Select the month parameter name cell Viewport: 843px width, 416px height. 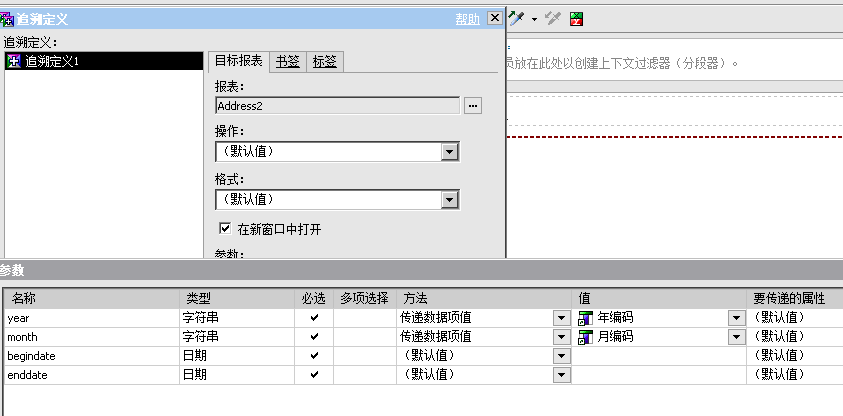click(92, 337)
